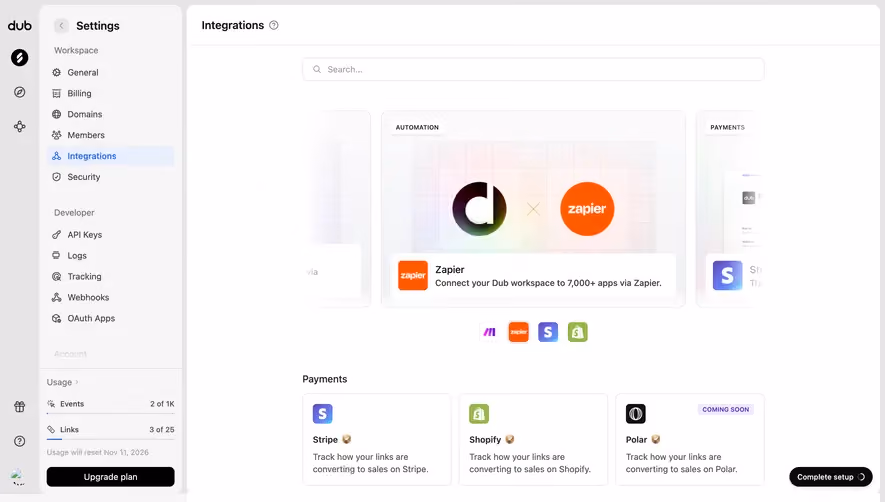Click the Links usage row

tap(111, 430)
